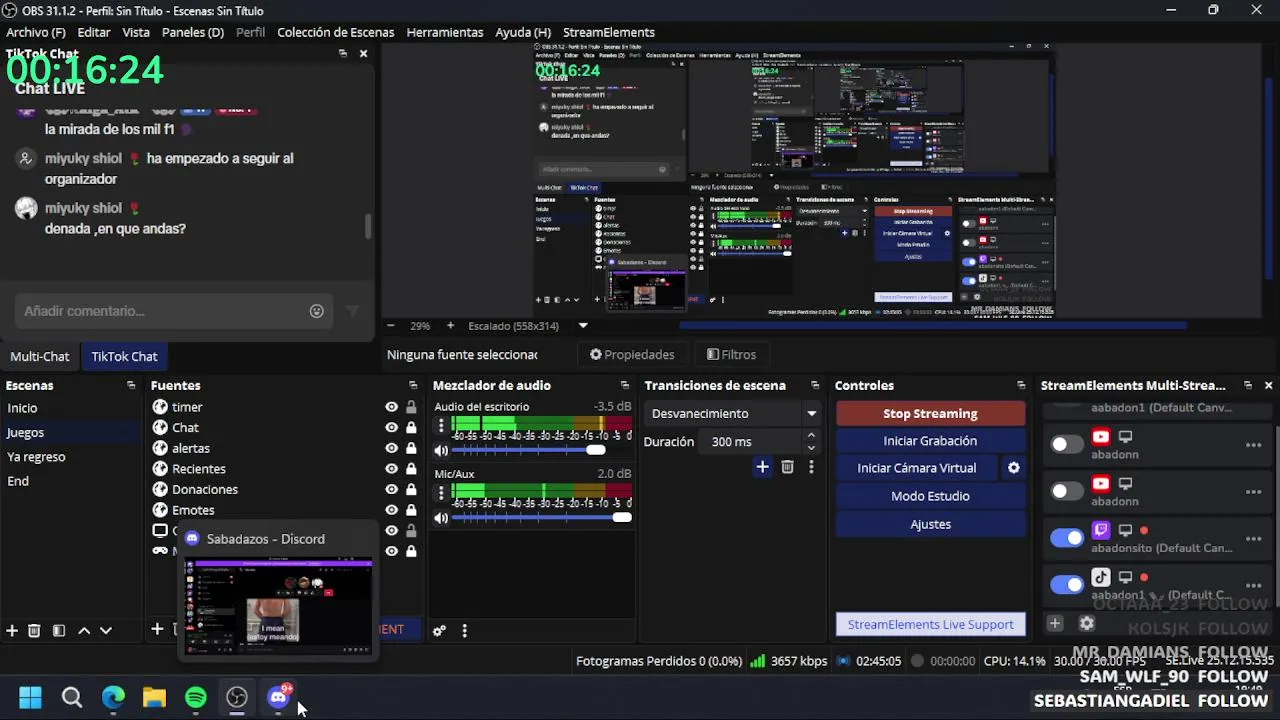Click the preview horizontal scrollbar

click(x=932, y=325)
